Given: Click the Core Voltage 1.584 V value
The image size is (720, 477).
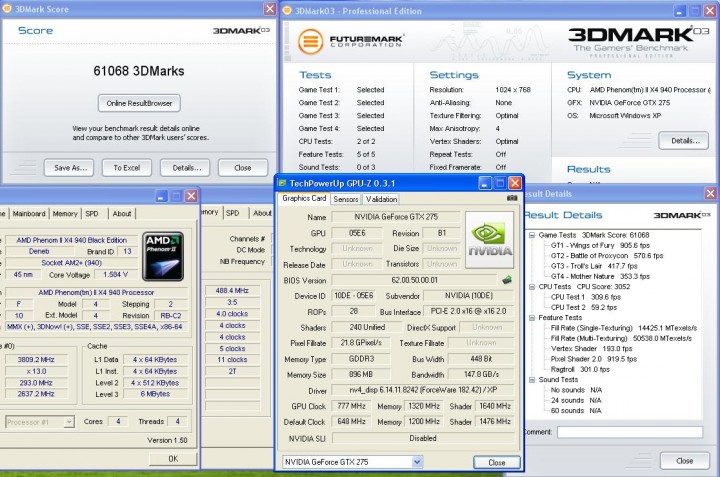Looking at the screenshot, I should click(115, 275).
